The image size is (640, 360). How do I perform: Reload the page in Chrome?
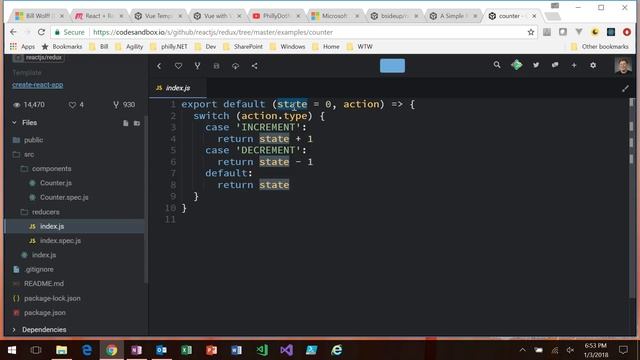pos(41,32)
